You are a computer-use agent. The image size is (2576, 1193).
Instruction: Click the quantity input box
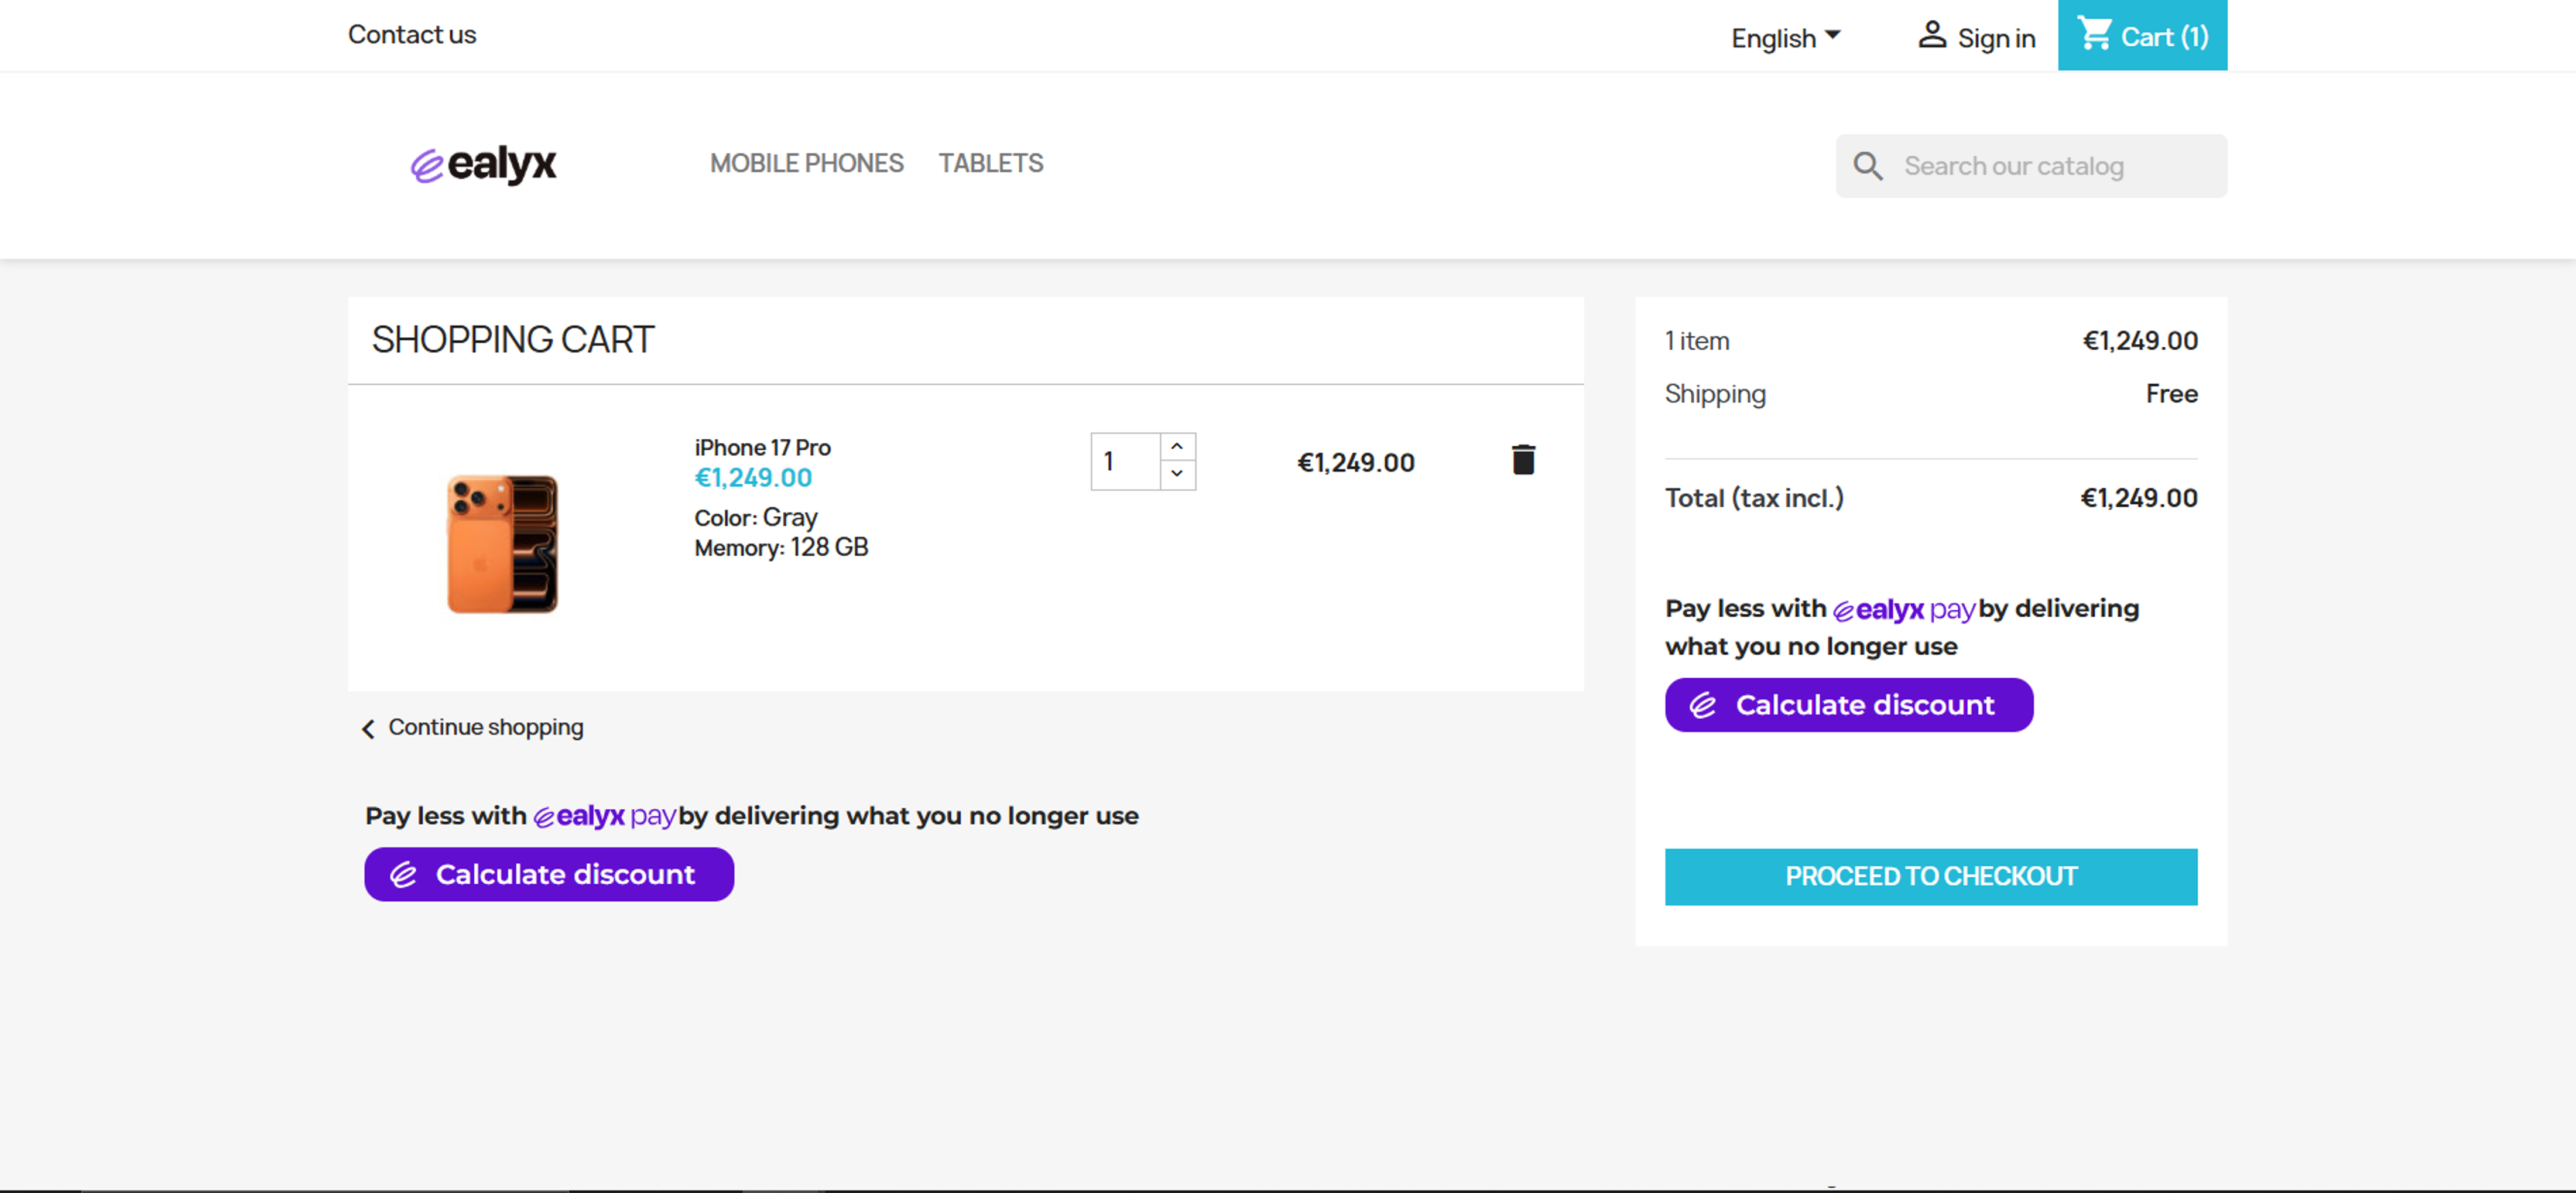pyautogui.click(x=1125, y=461)
